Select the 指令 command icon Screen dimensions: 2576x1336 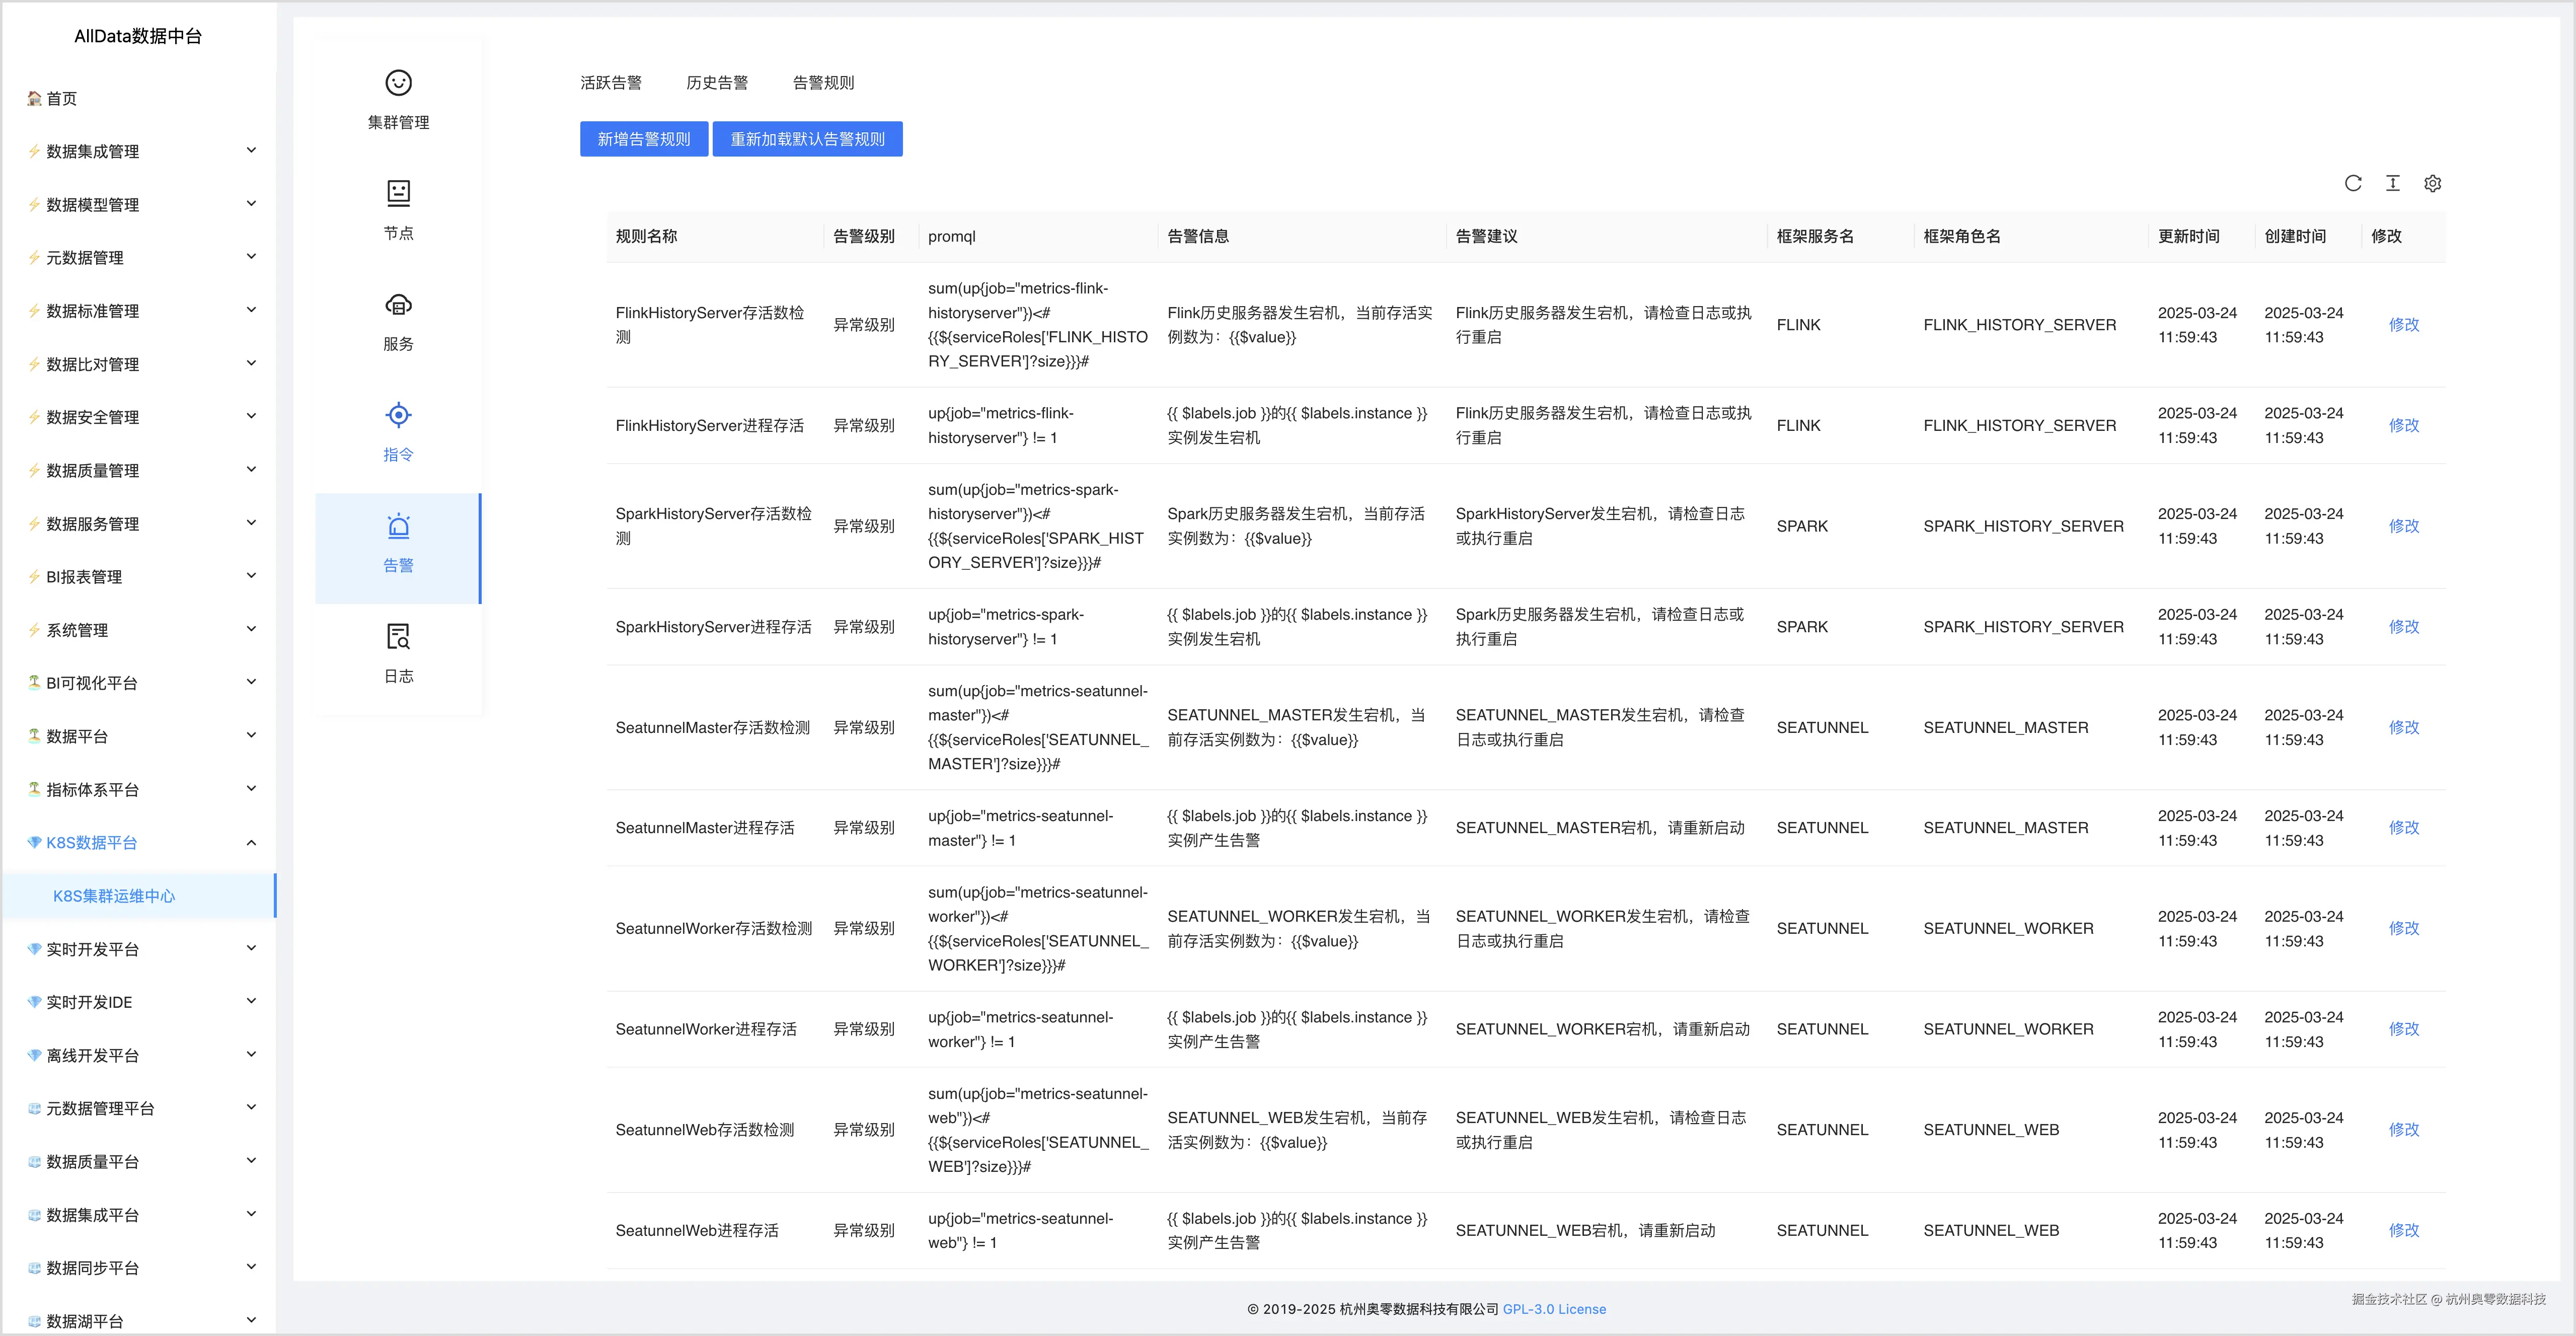(x=398, y=415)
